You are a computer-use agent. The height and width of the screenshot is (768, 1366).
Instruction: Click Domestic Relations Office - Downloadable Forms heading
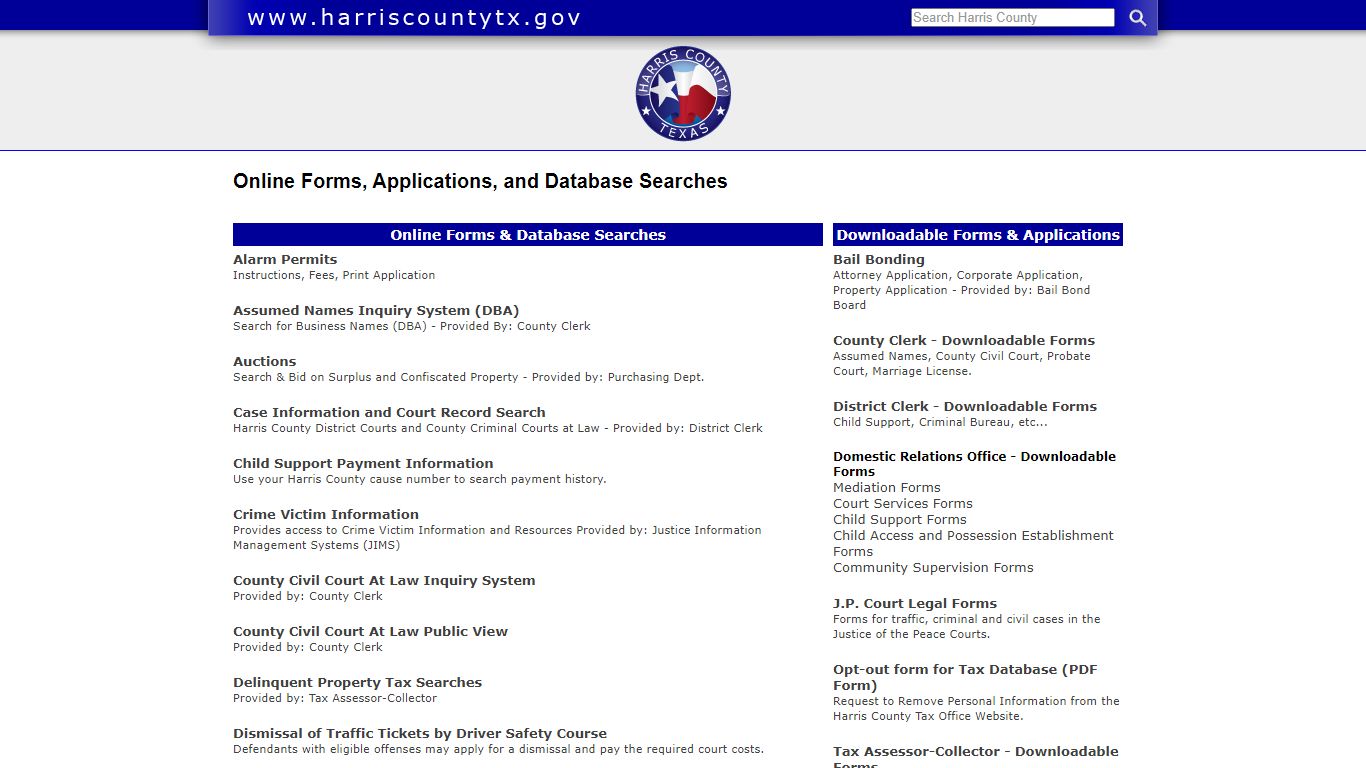click(x=974, y=463)
